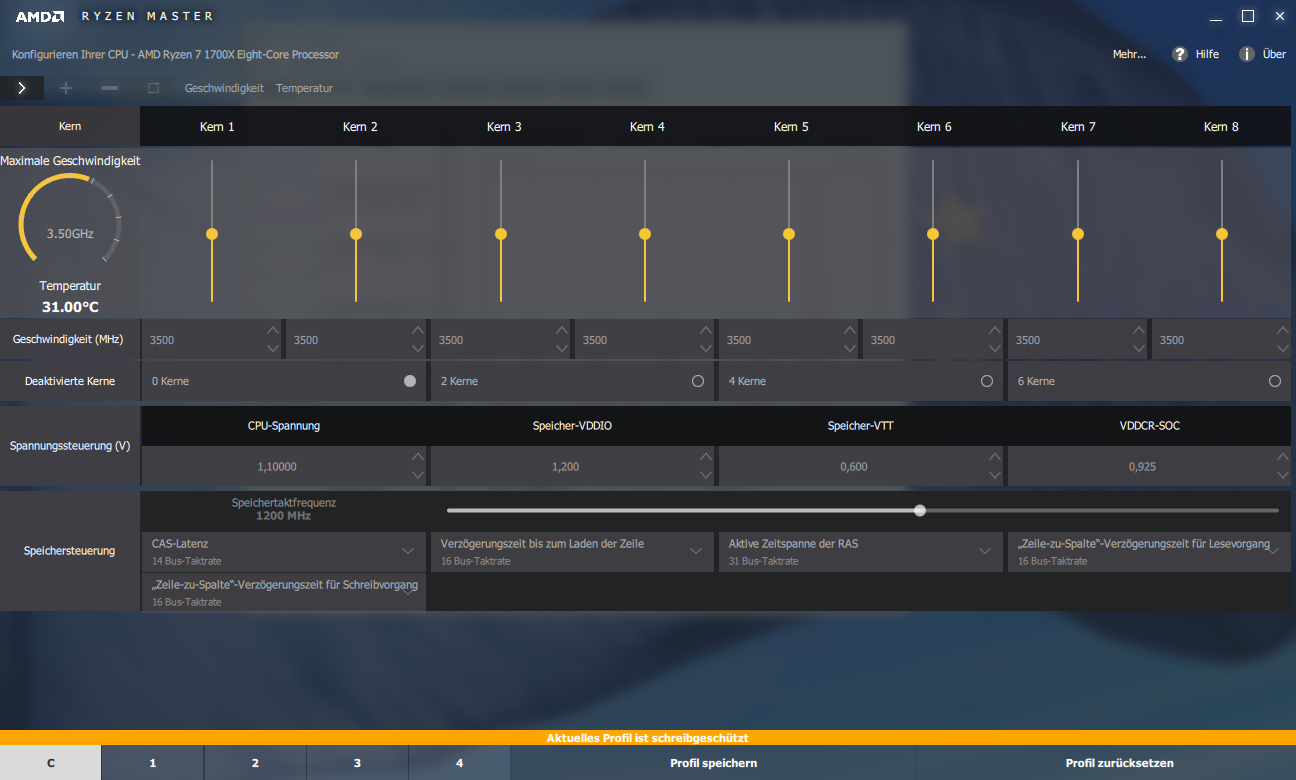Image resolution: width=1296 pixels, height=780 pixels.
Task: Click Kern 4 speed slider handle
Action: pyautogui.click(x=645, y=234)
